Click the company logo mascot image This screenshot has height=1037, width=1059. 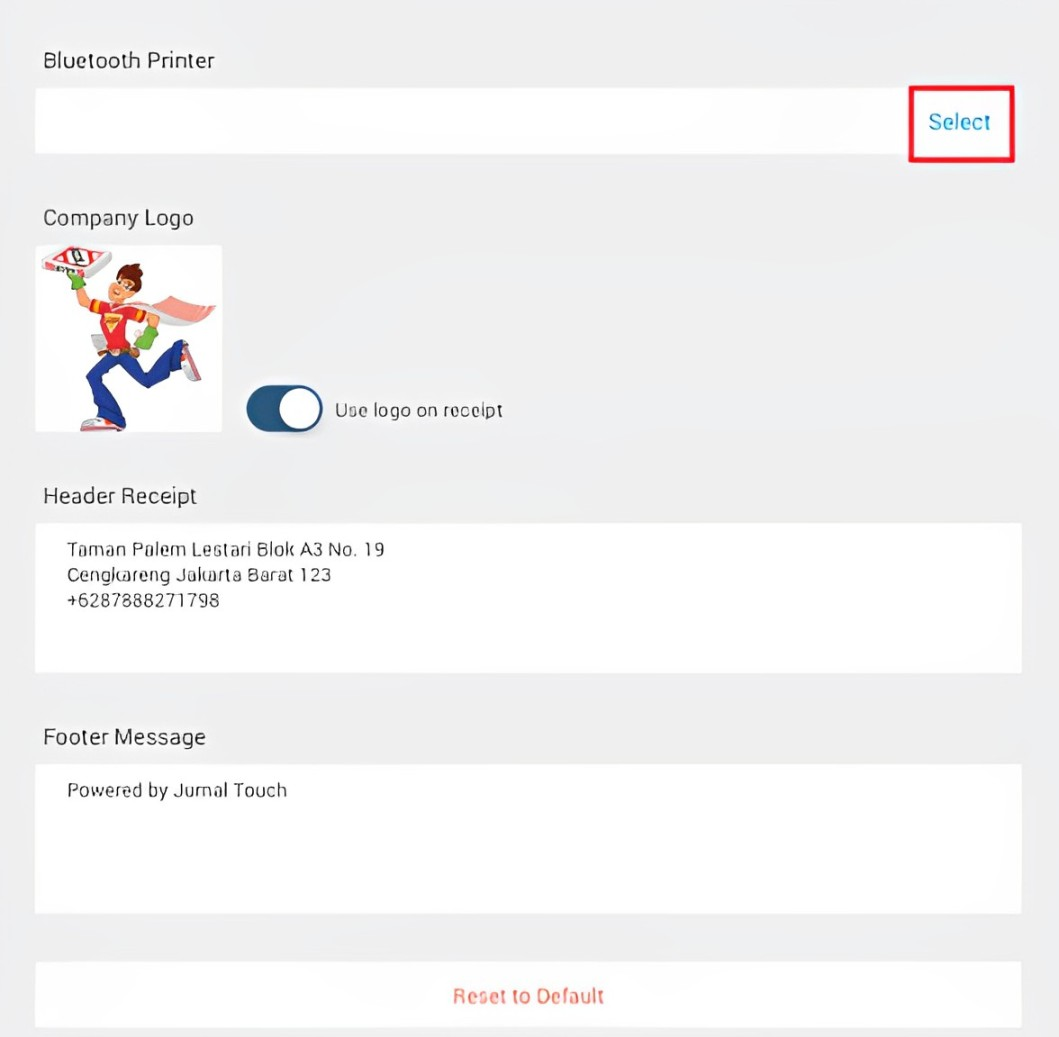click(128, 338)
